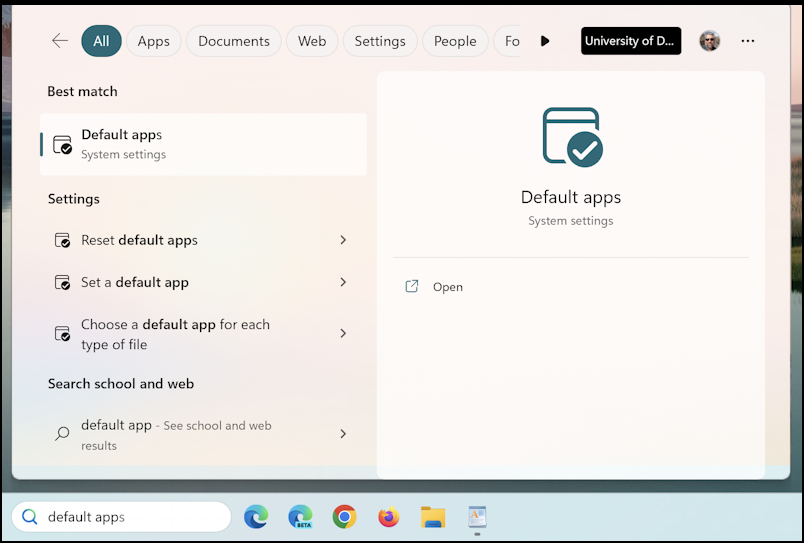The height and width of the screenshot is (543, 804).
Task: Switch to the People filter tab
Action: pos(455,41)
